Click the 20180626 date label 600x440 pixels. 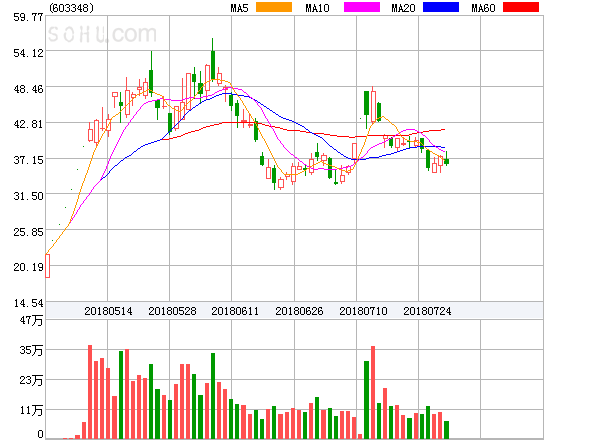[x=299, y=311]
